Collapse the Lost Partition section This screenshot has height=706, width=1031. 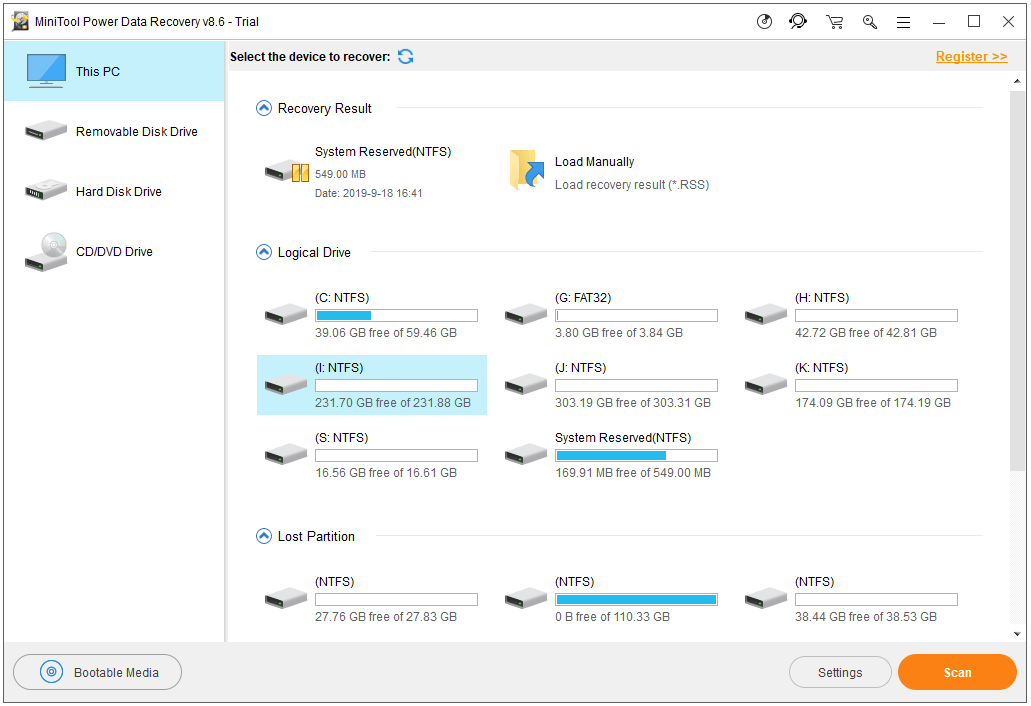point(263,536)
